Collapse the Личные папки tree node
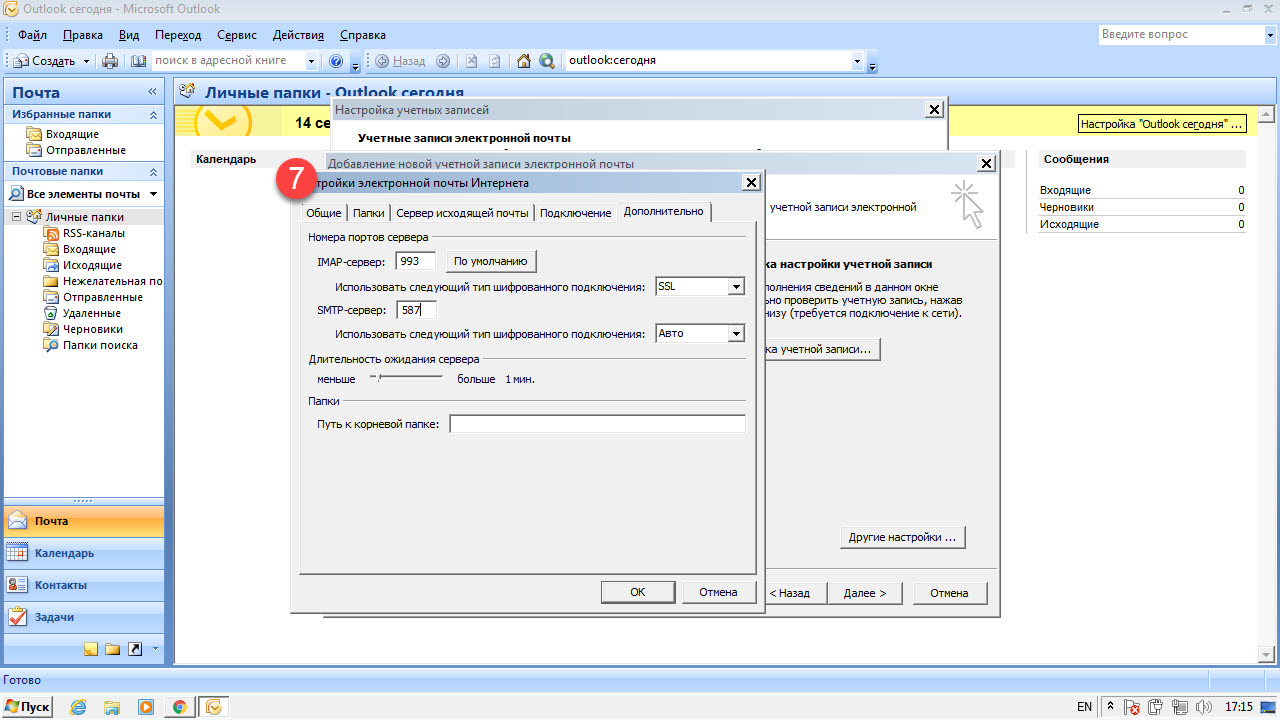1280x720 pixels. (x=16, y=217)
